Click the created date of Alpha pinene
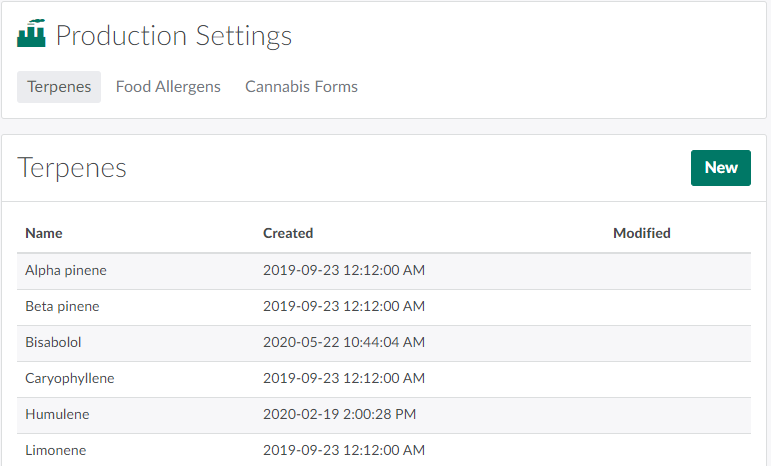Image resolution: width=771 pixels, height=466 pixels. pos(344,270)
